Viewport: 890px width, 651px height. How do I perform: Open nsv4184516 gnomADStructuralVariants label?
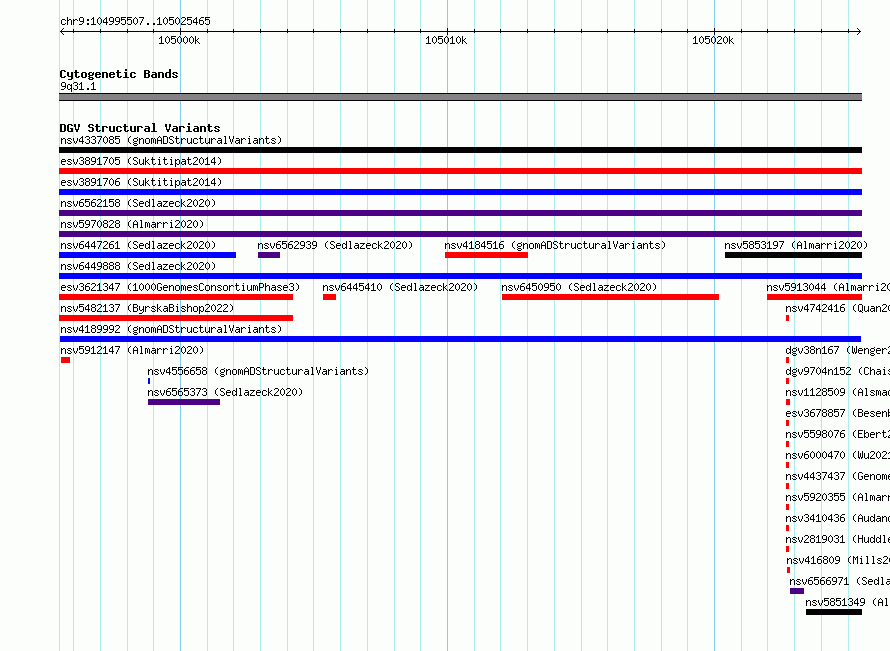(555, 245)
